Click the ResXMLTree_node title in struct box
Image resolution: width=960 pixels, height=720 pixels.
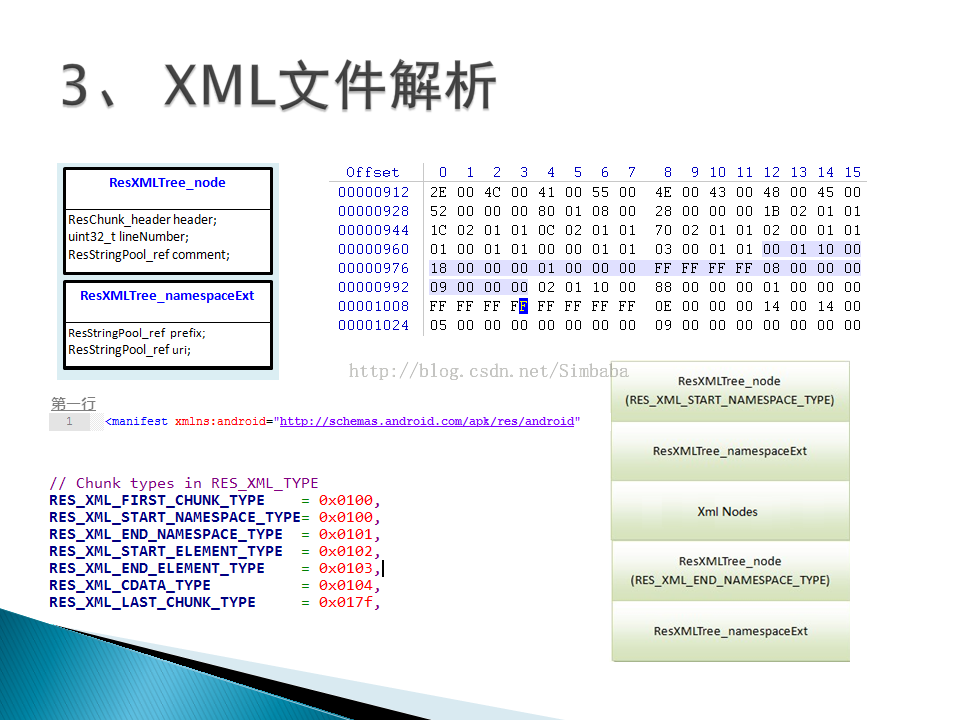pyautogui.click(x=167, y=182)
